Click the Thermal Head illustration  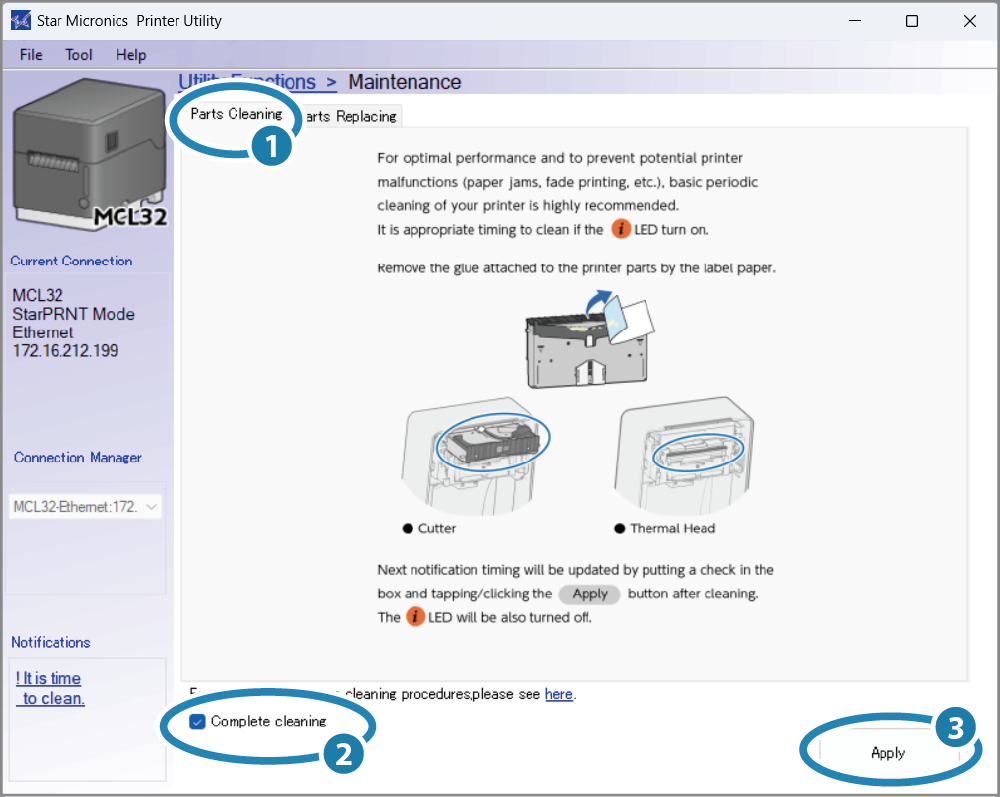[684, 455]
